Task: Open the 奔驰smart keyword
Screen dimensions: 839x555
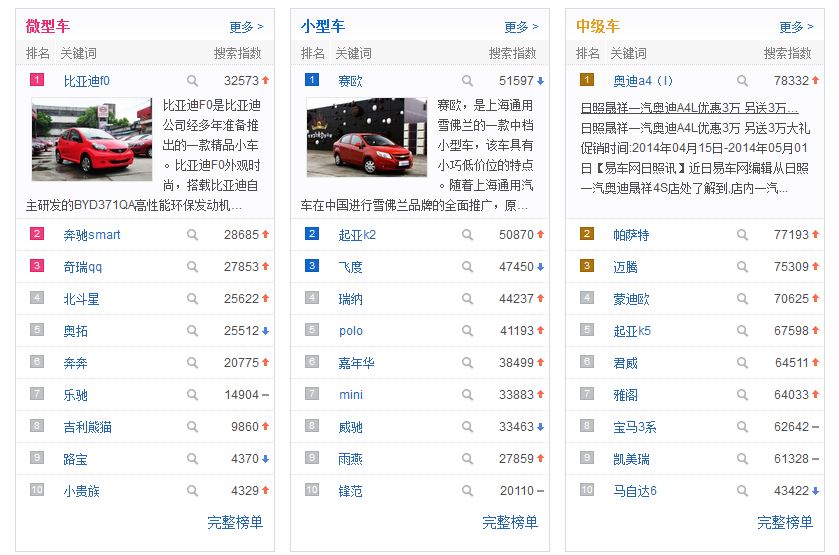Action: [92, 235]
